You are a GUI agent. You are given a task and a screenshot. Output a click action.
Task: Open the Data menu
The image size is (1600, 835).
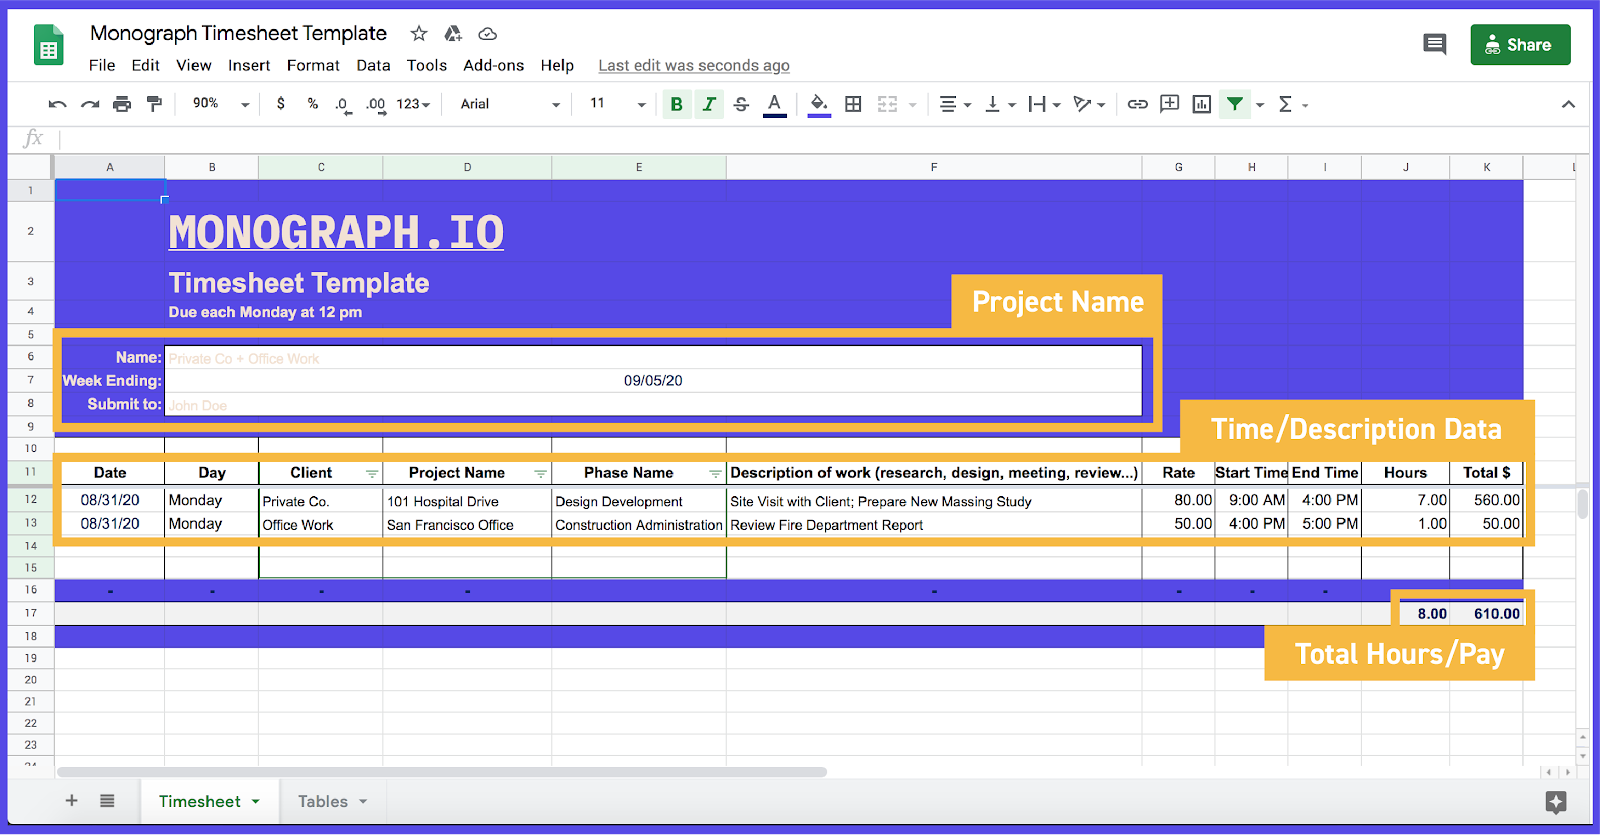[373, 65]
